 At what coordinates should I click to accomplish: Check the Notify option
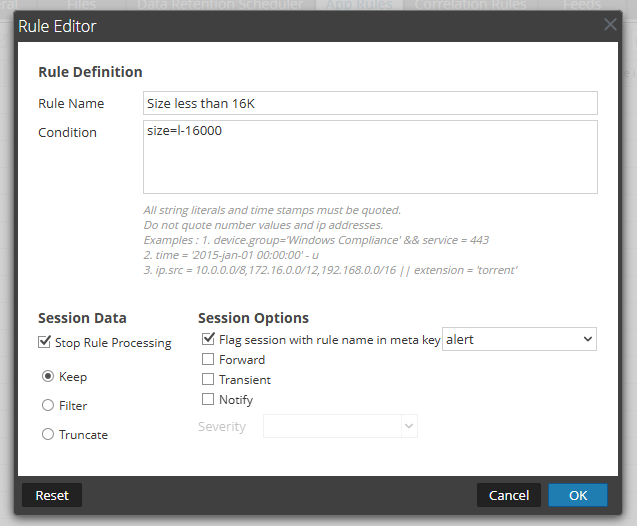(209, 400)
